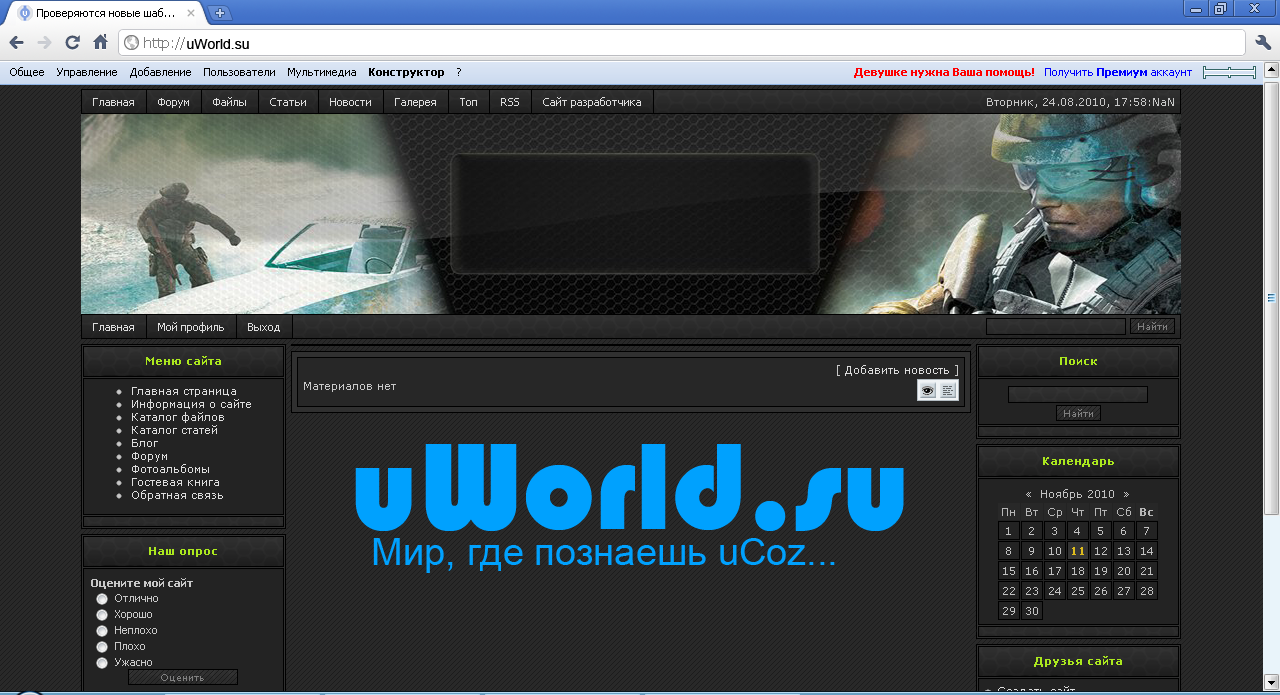Viewport: 1280px width, 695px height.
Task: Open Галерея in the top navigation
Action: point(415,102)
